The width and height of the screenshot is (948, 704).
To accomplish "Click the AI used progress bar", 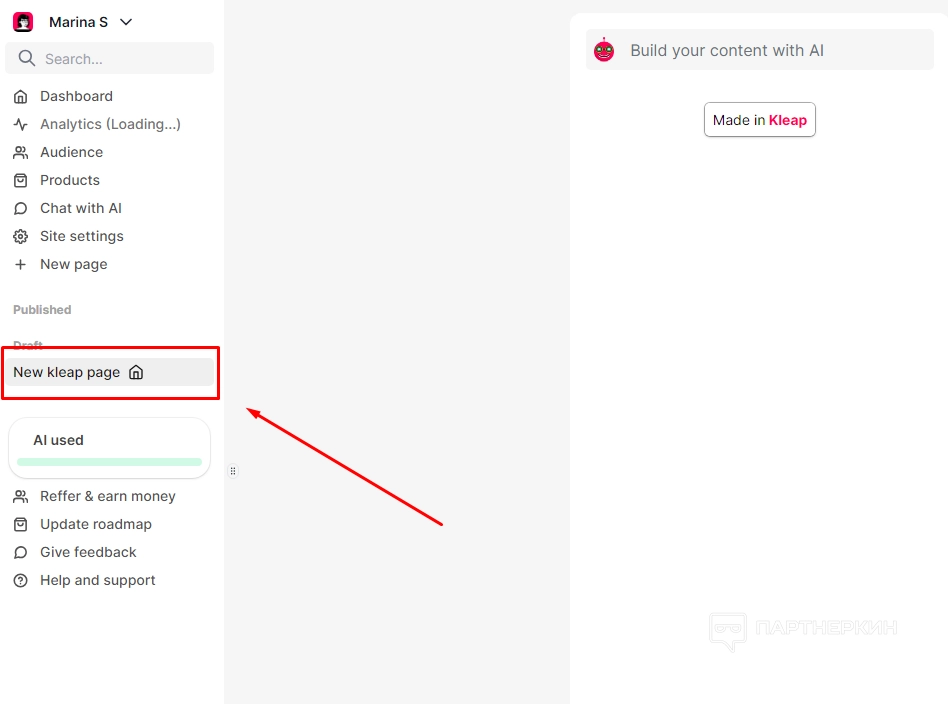I will (x=109, y=462).
